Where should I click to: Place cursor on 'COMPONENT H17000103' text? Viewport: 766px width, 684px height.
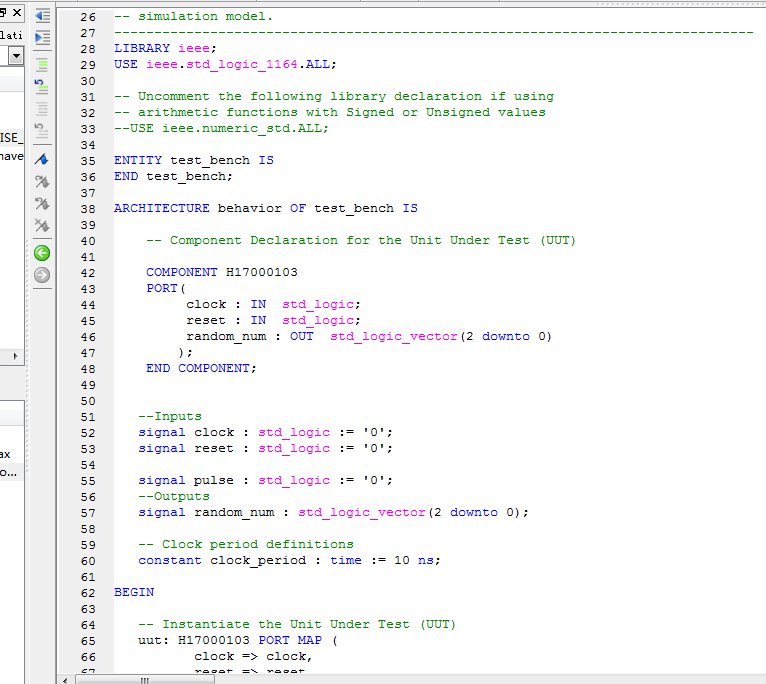pyautogui.click(x=222, y=272)
